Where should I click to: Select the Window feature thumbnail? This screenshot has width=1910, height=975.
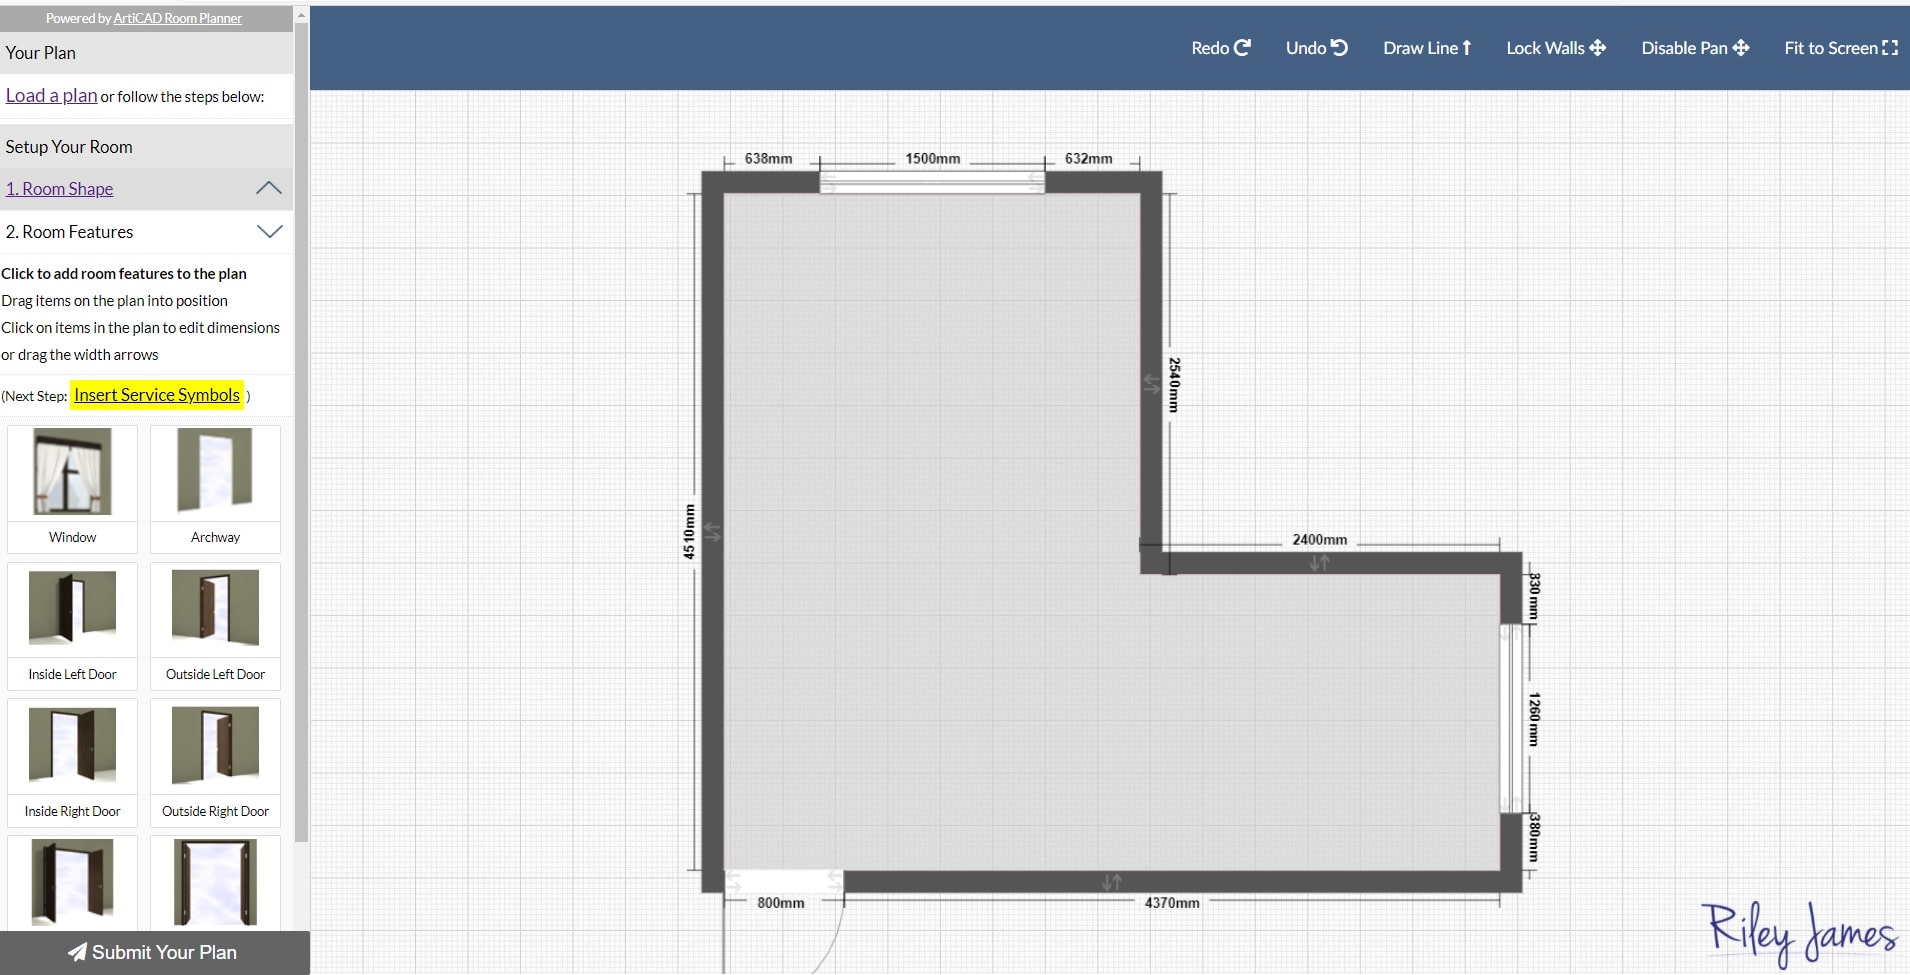[x=71, y=472]
